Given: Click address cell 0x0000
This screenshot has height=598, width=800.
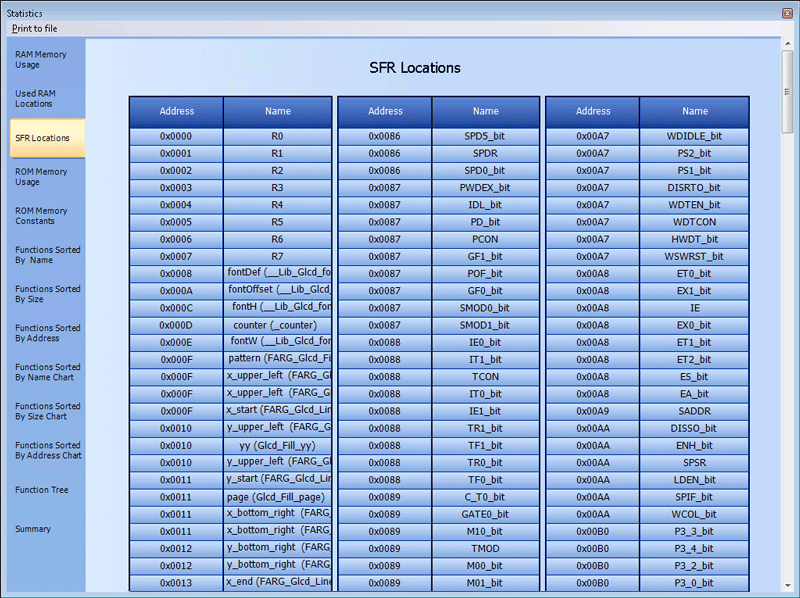Looking at the screenshot, I should coord(177,136).
